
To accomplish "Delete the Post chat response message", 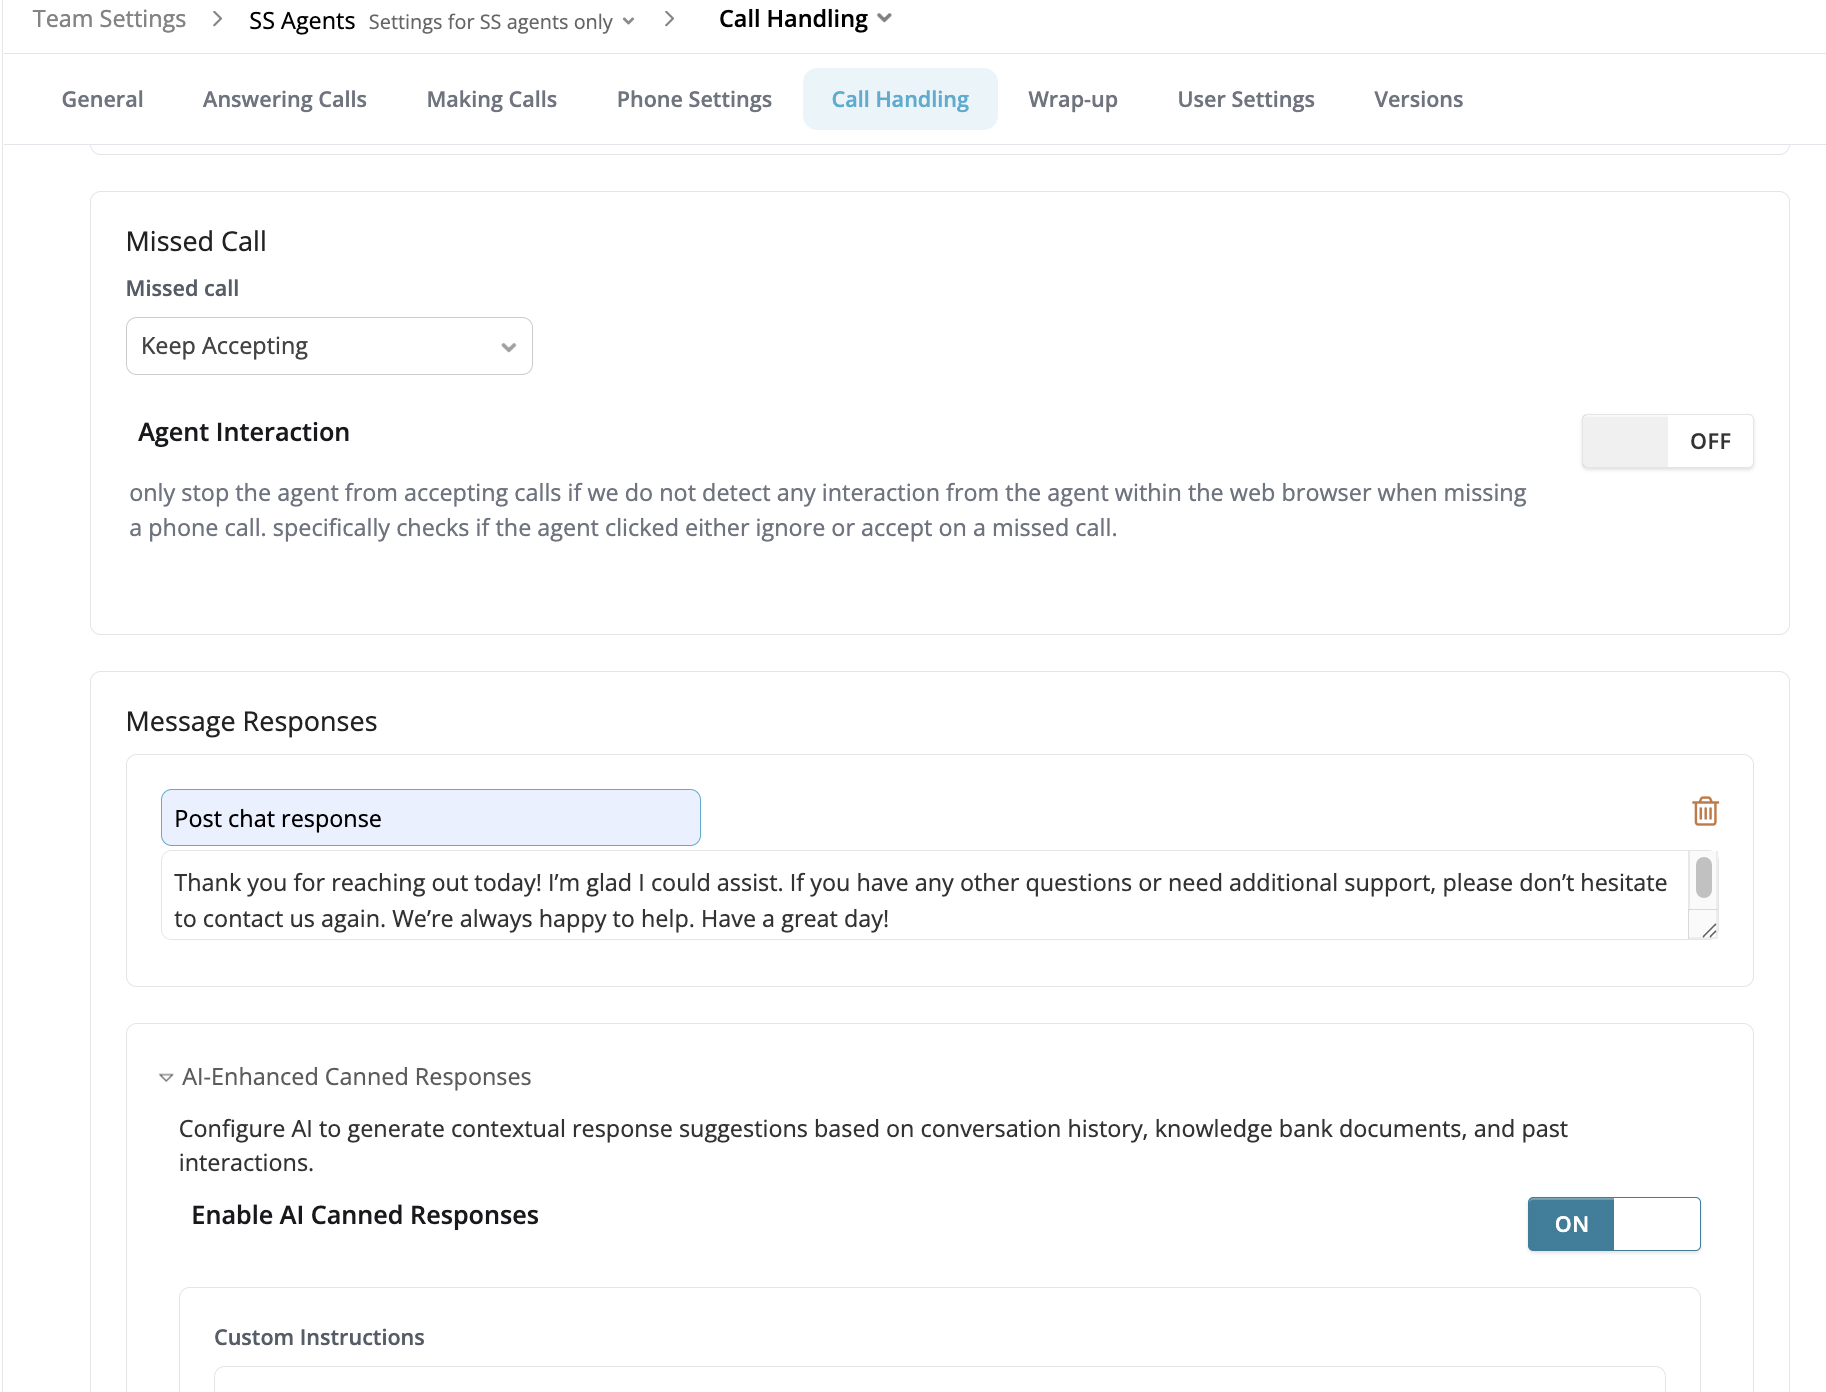I will (x=1705, y=811).
